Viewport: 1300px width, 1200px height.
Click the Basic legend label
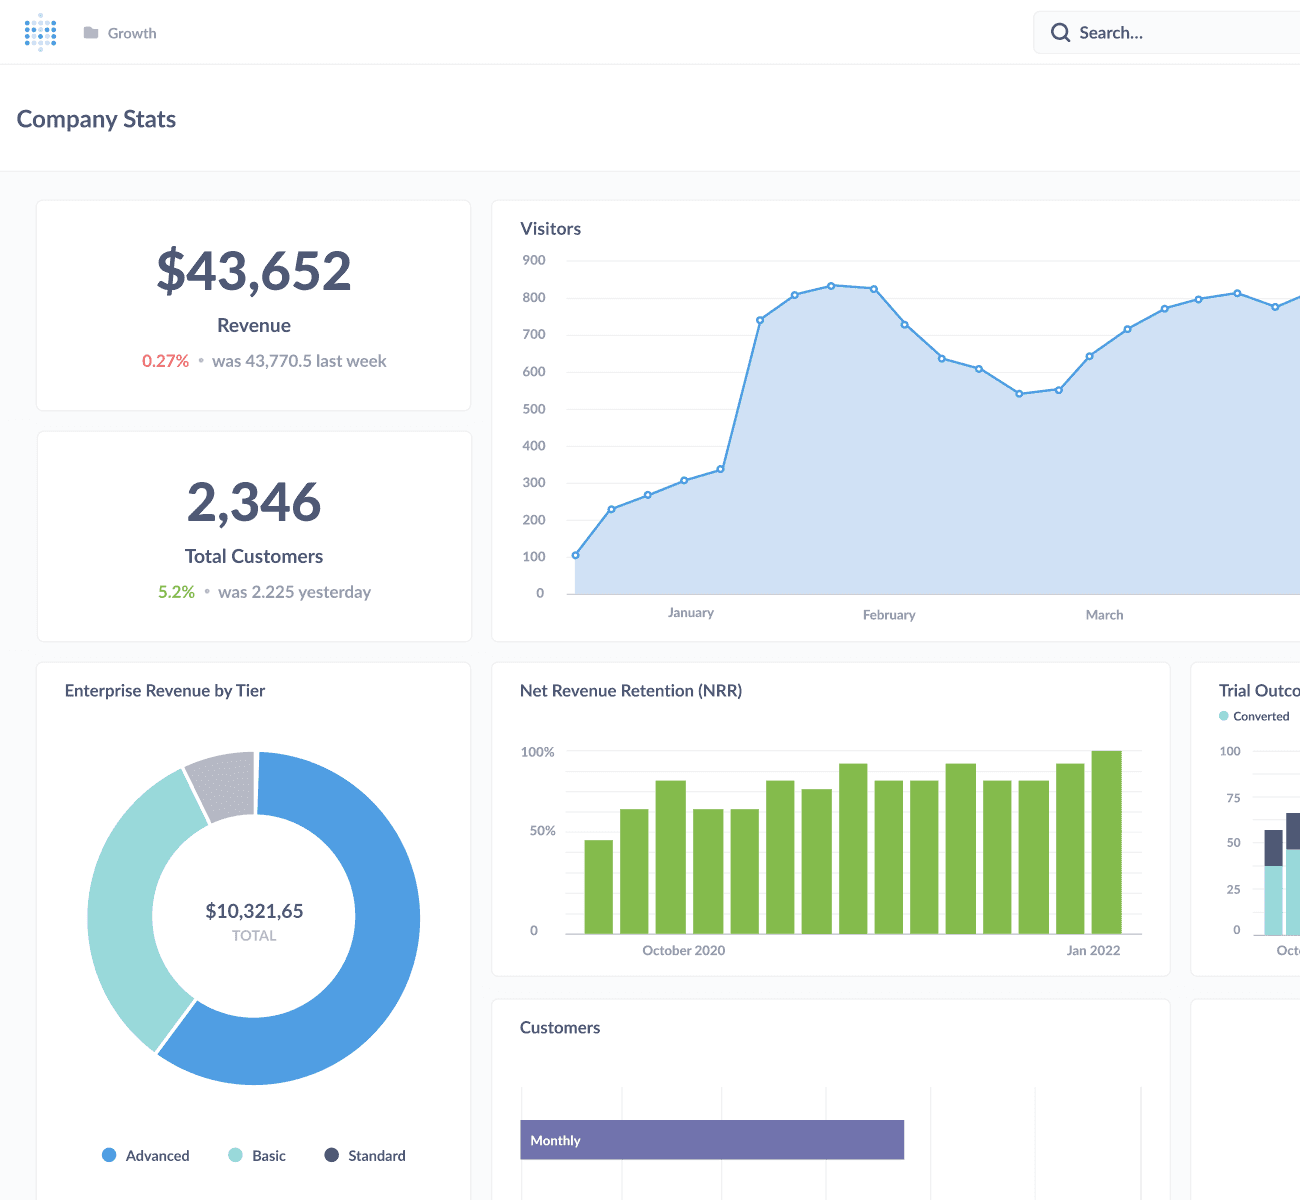[269, 1156]
